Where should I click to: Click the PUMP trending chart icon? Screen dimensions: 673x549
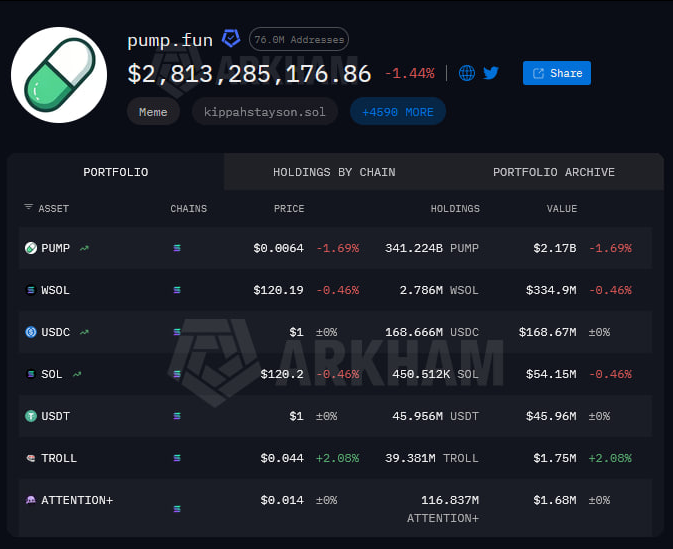tap(84, 248)
